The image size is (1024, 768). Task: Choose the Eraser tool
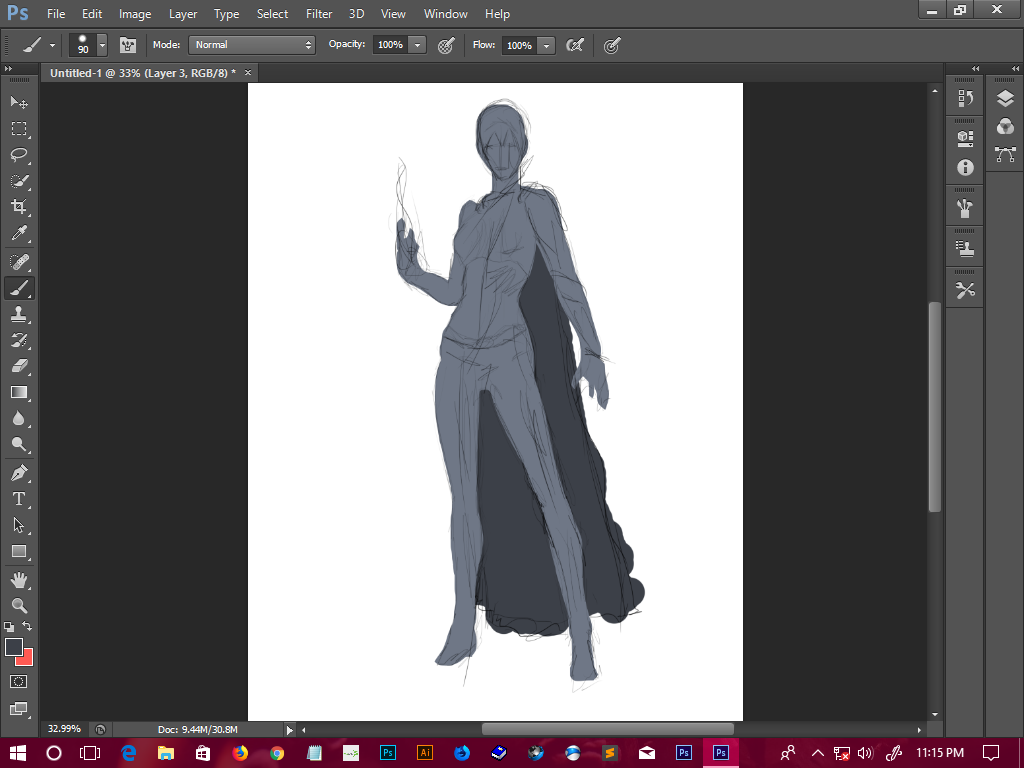click(x=19, y=366)
